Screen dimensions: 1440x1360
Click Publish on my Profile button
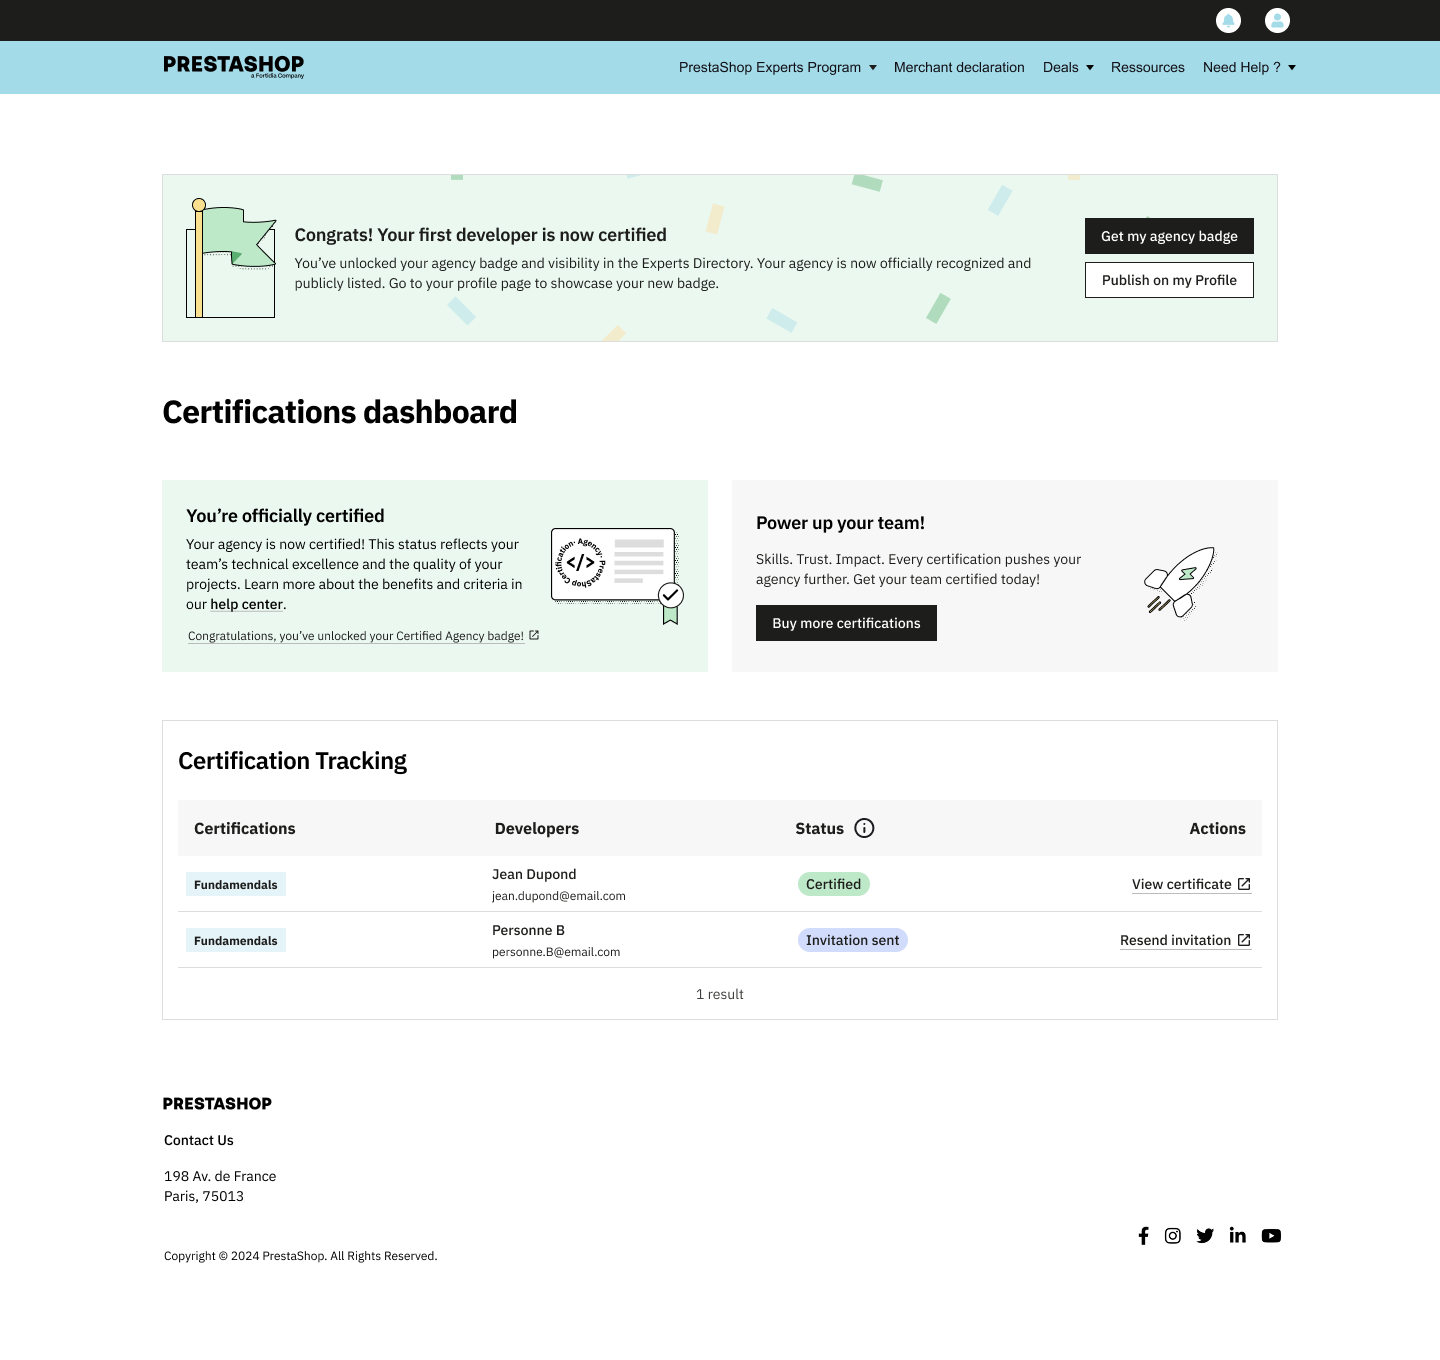[1169, 280]
